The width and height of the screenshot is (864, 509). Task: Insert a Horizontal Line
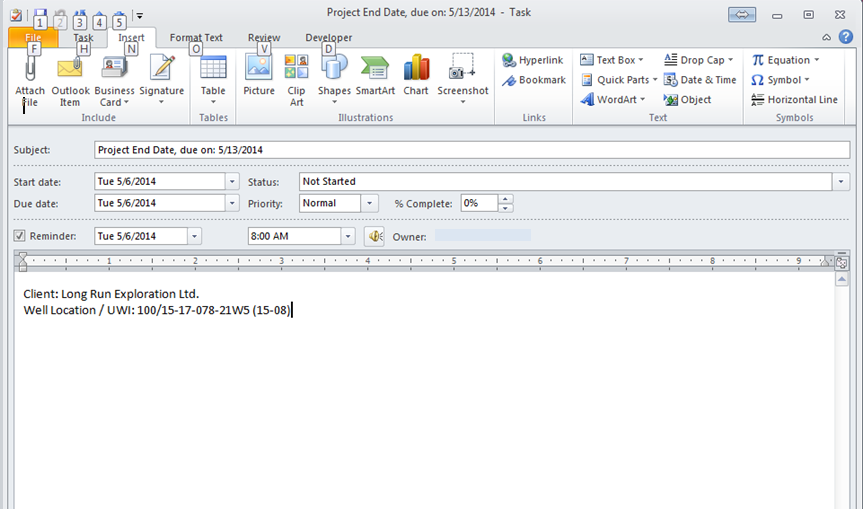point(795,100)
